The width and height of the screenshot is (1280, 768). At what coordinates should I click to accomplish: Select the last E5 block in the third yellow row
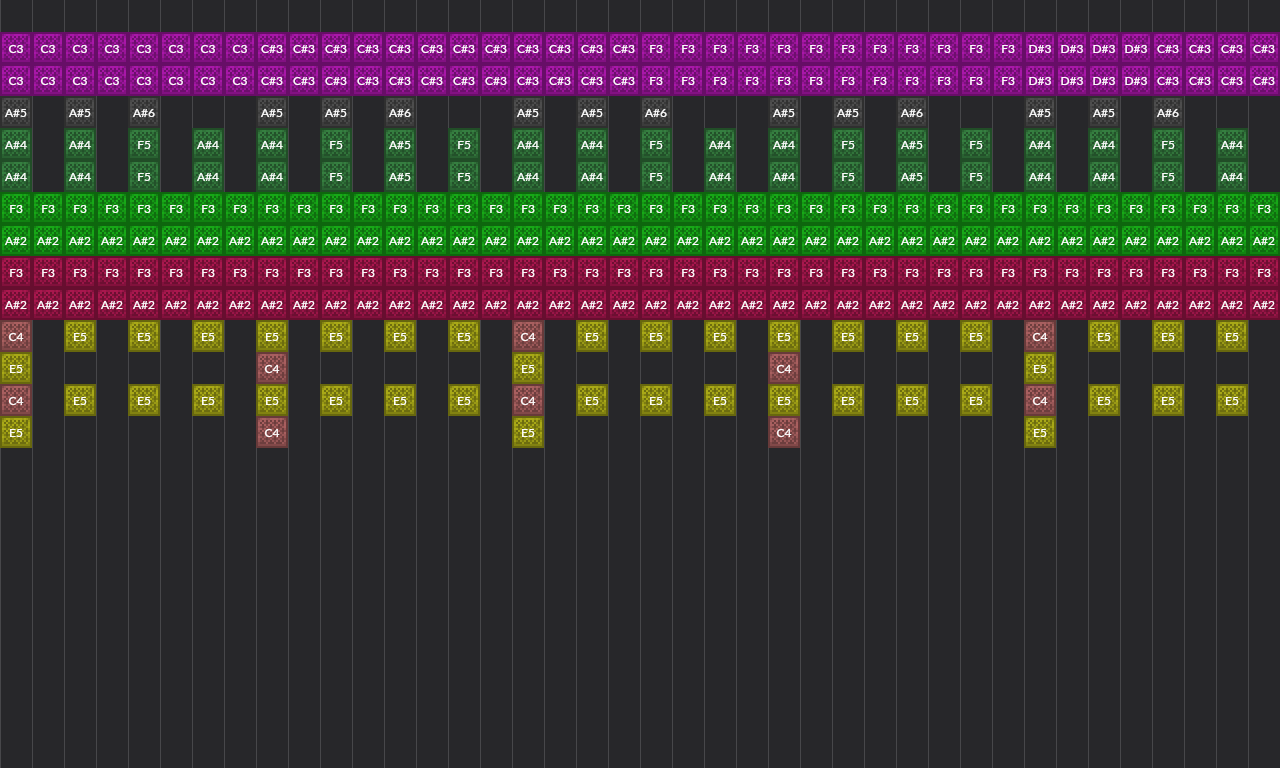[1232, 401]
